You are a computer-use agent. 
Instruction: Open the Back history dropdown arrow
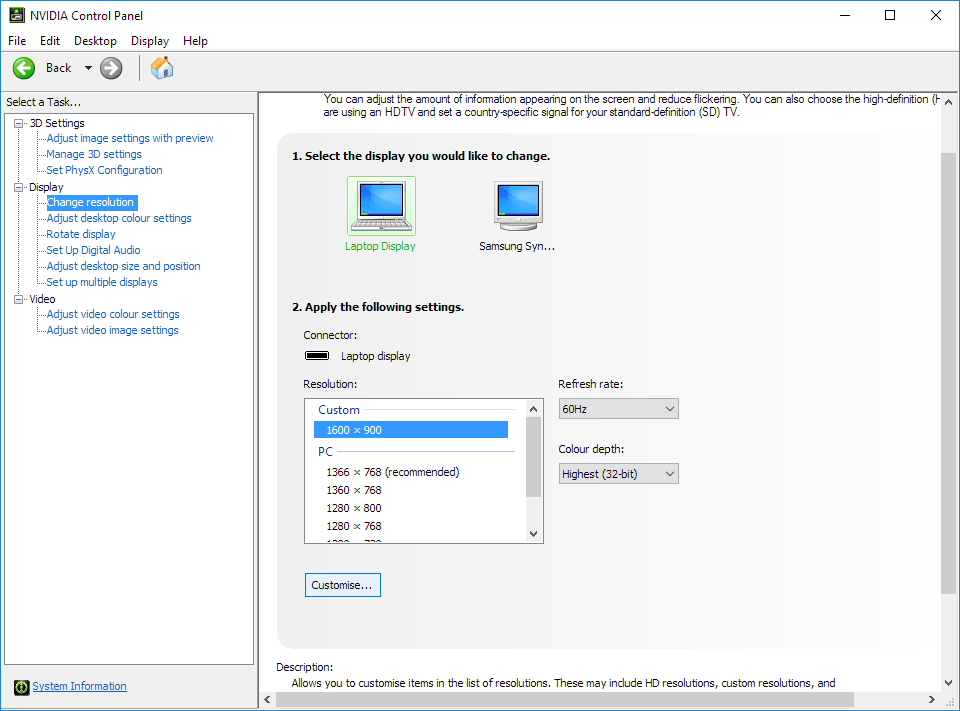tap(88, 68)
